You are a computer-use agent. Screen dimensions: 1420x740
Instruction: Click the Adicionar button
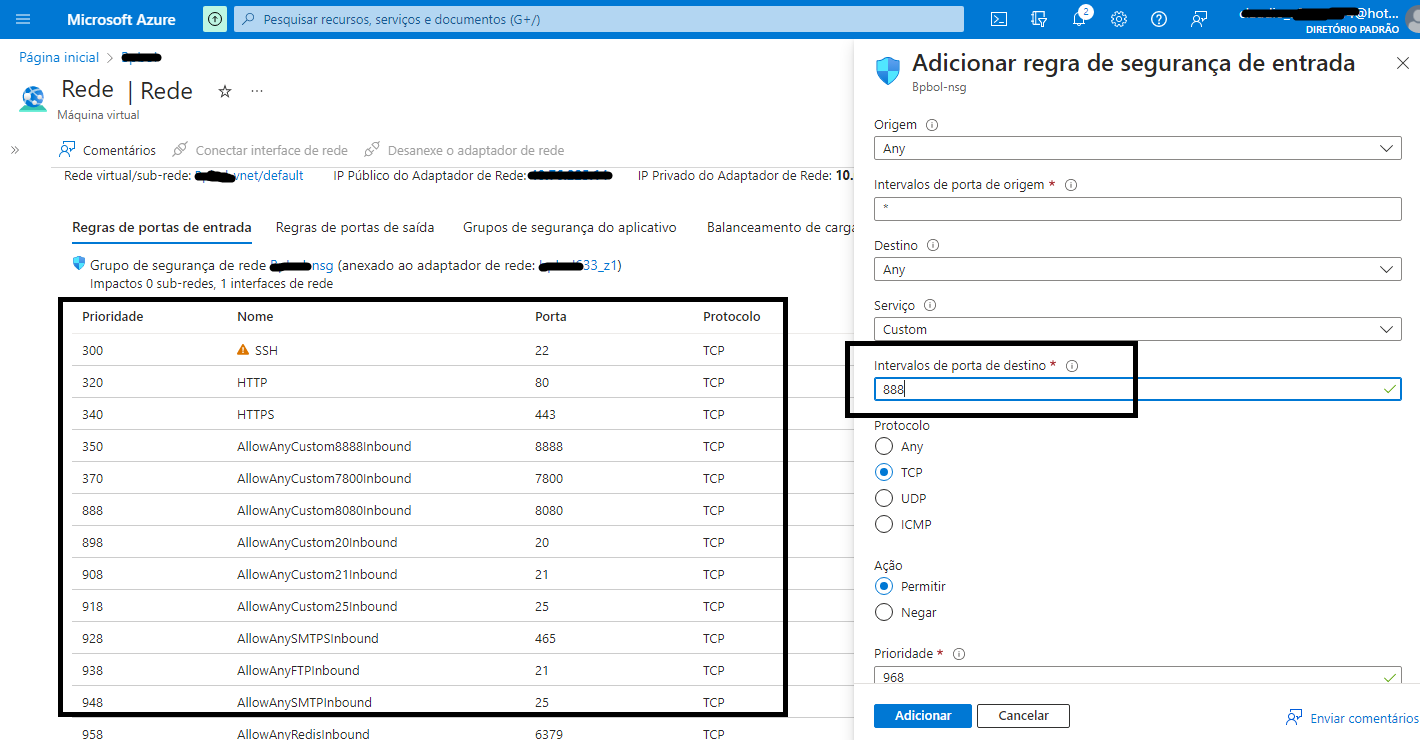pos(923,715)
